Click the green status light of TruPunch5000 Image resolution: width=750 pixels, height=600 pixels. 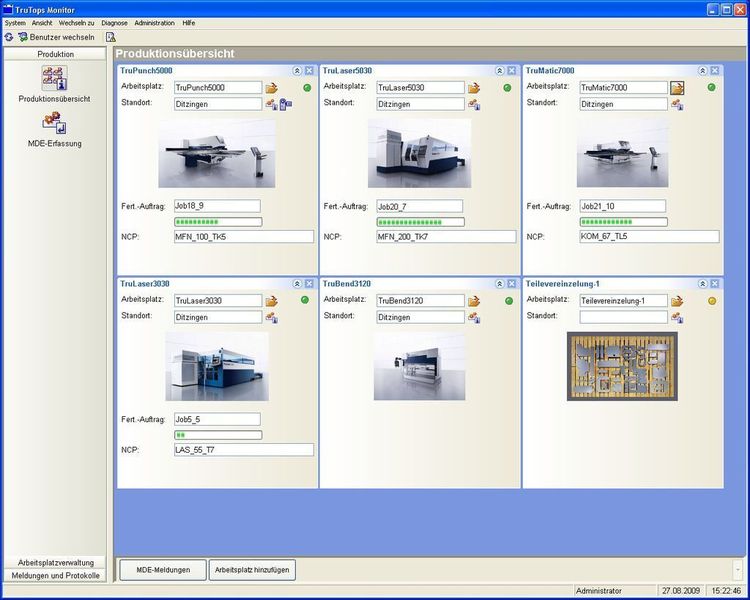click(x=307, y=88)
